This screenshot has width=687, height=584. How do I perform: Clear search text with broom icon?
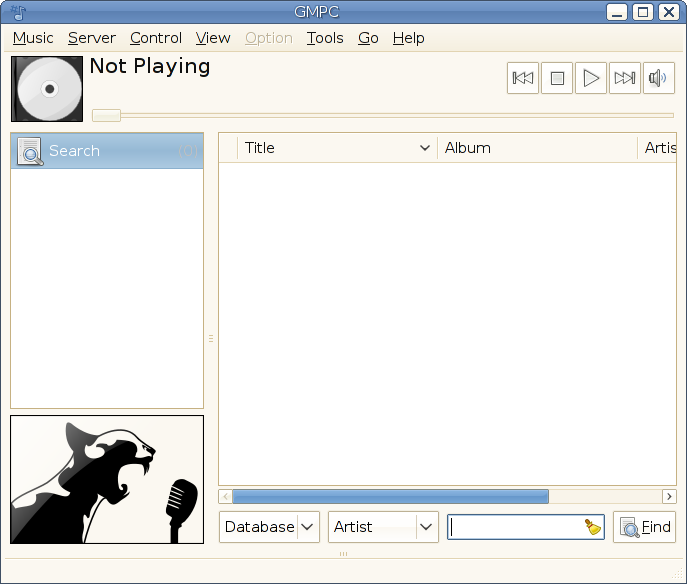(593, 527)
